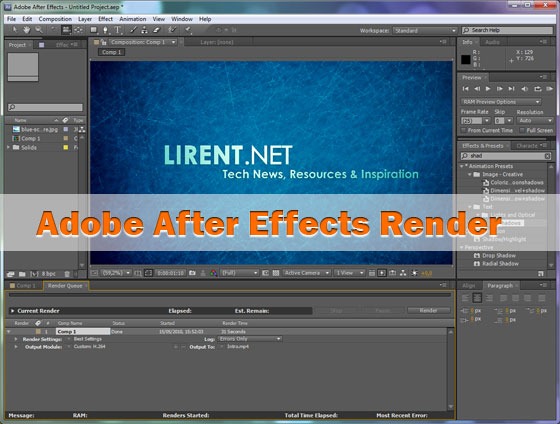The width and height of the screenshot is (560, 424).
Task: Step to next frame in Preview
Action: click(x=500, y=89)
